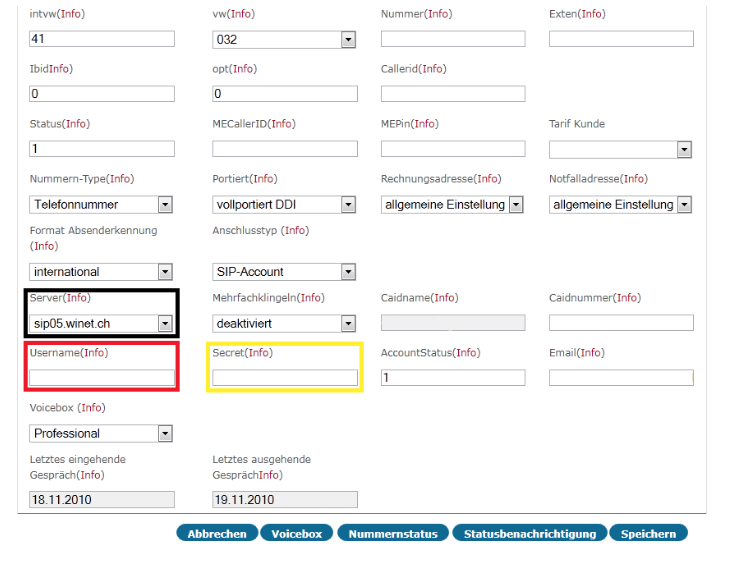Open the Nummernstatus button
The image size is (737, 563).
(x=393, y=533)
